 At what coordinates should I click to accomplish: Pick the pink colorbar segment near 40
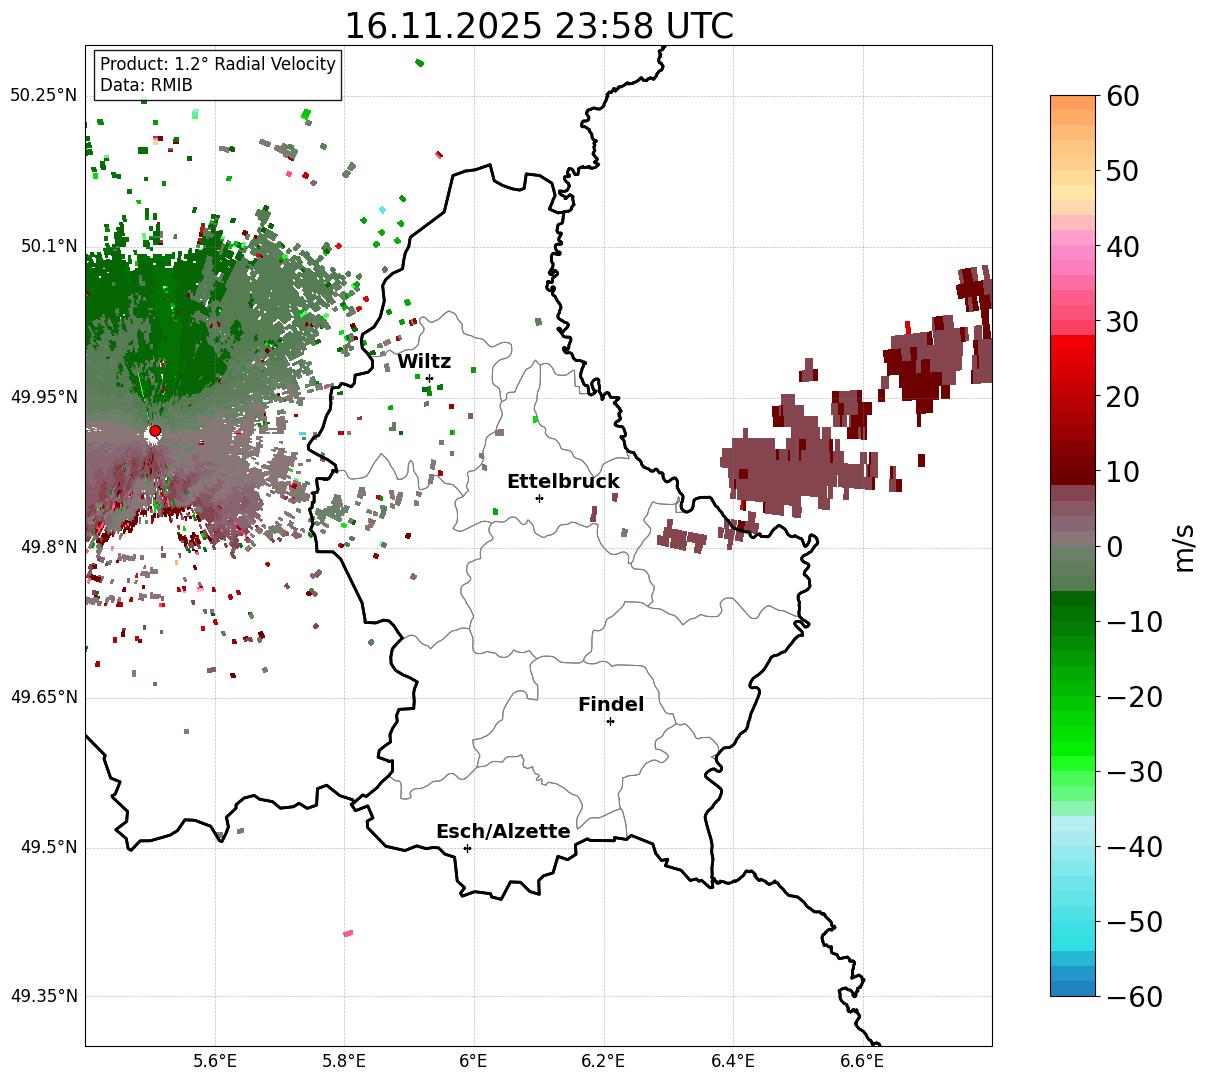pos(1073,253)
